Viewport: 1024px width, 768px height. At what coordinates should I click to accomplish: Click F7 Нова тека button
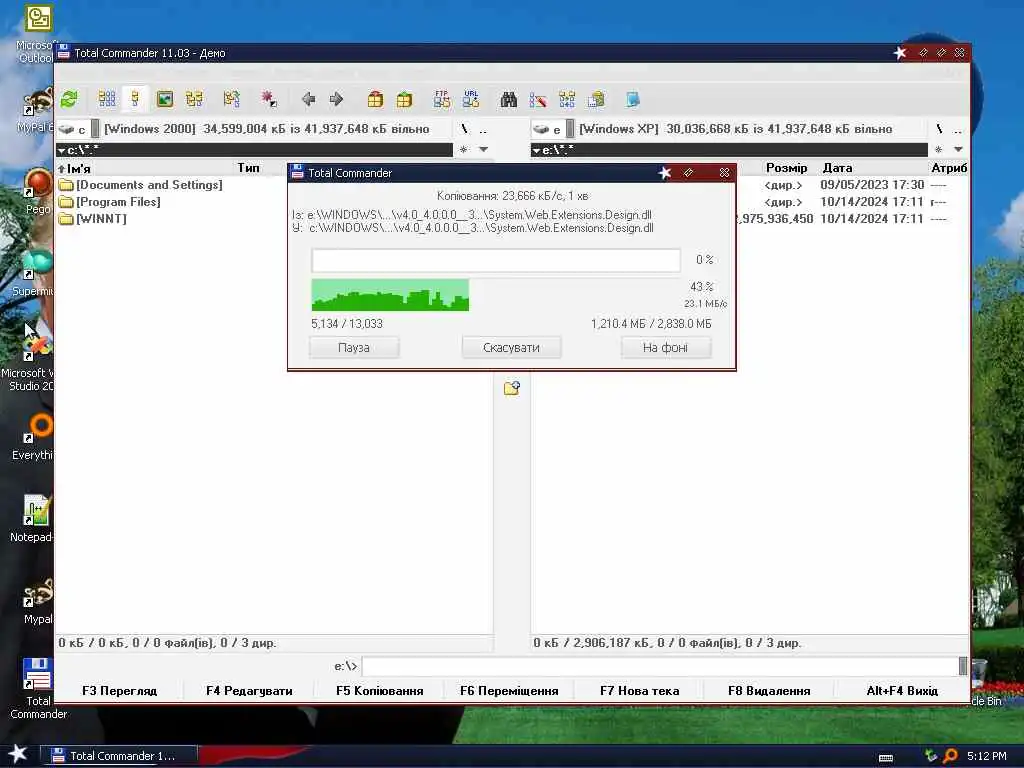pos(639,691)
